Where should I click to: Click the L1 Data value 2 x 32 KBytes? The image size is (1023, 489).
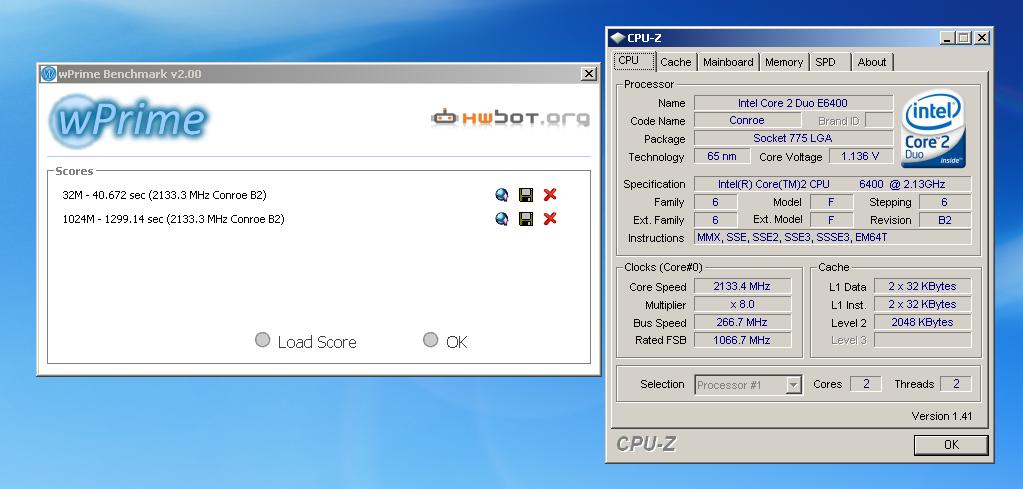click(922, 286)
